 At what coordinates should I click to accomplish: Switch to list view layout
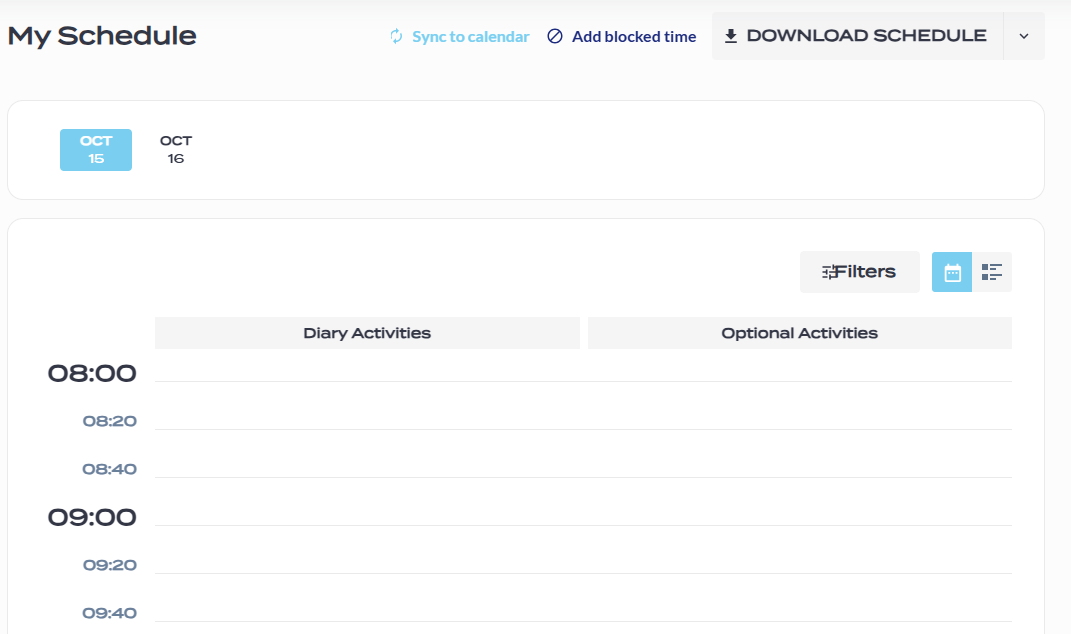[992, 272]
